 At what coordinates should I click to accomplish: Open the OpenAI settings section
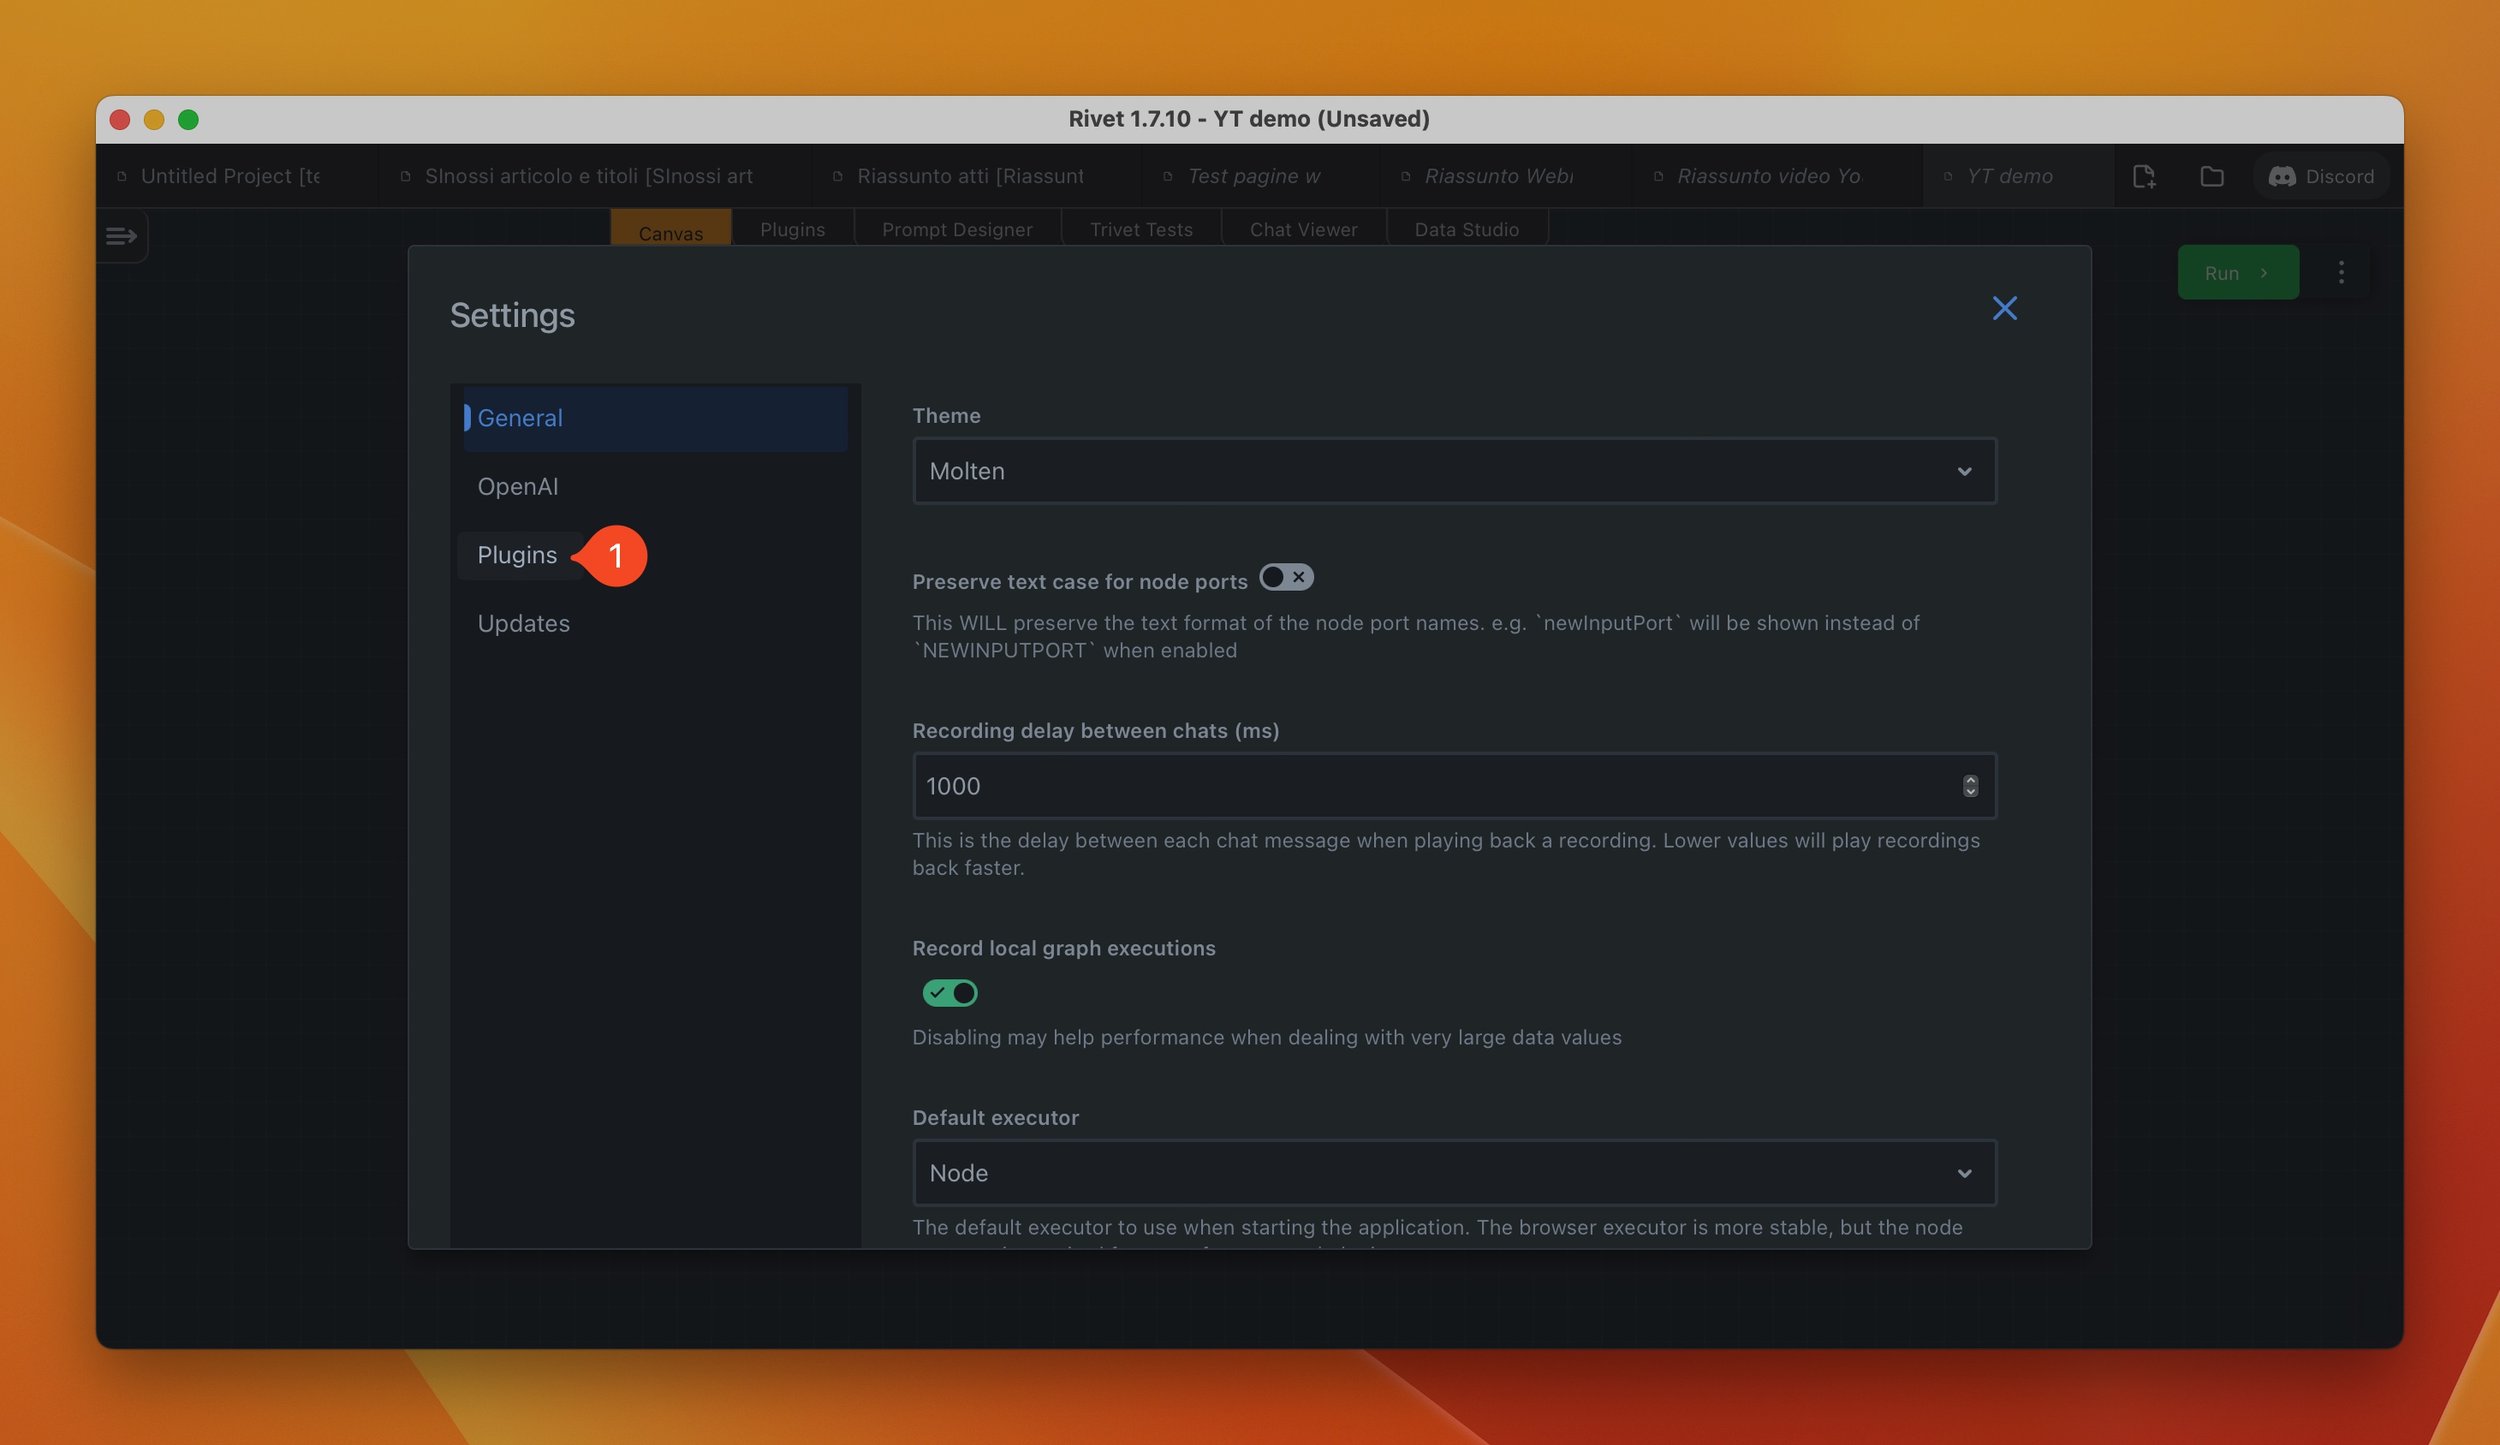tap(655, 487)
